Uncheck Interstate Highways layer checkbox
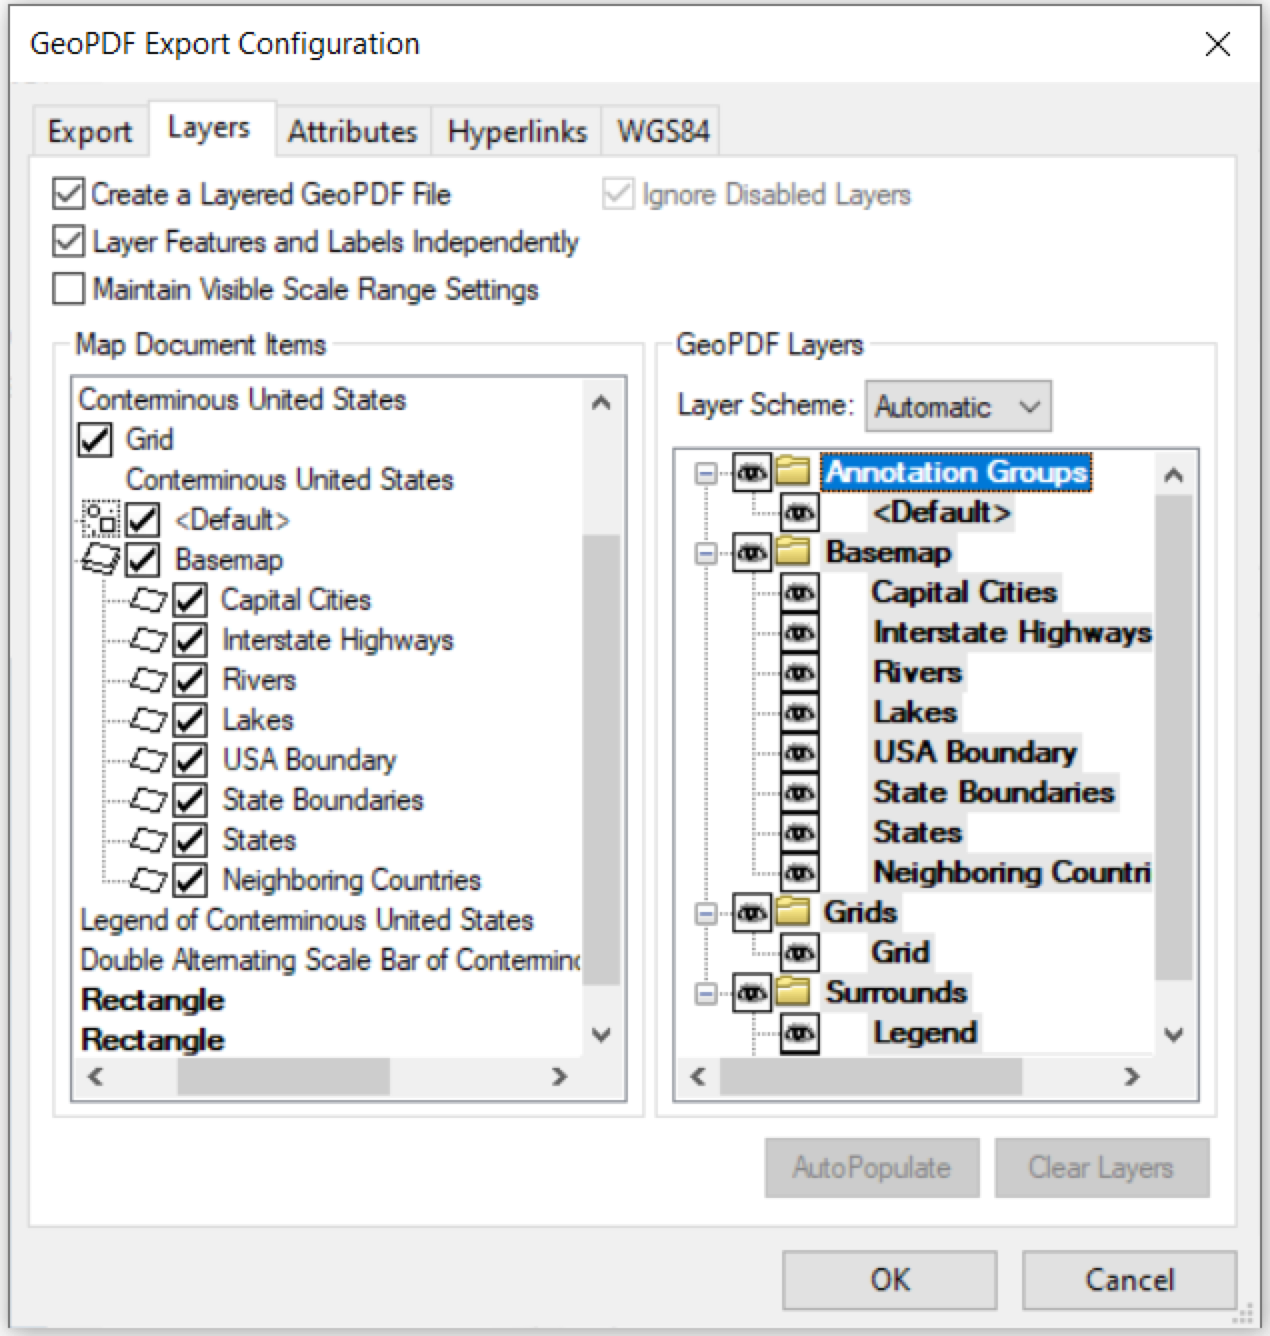The height and width of the screenshot is (1336, 1270). click(x=190, y=640)
